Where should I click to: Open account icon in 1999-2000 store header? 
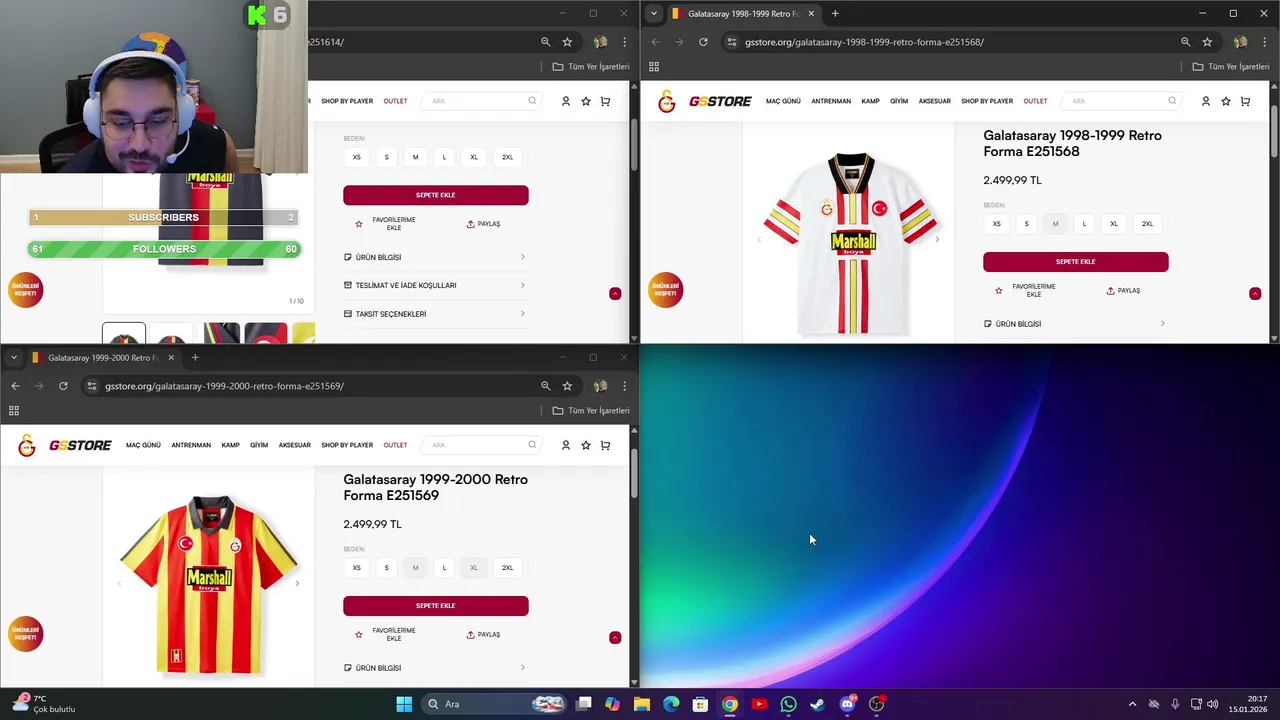click(565, 445)
